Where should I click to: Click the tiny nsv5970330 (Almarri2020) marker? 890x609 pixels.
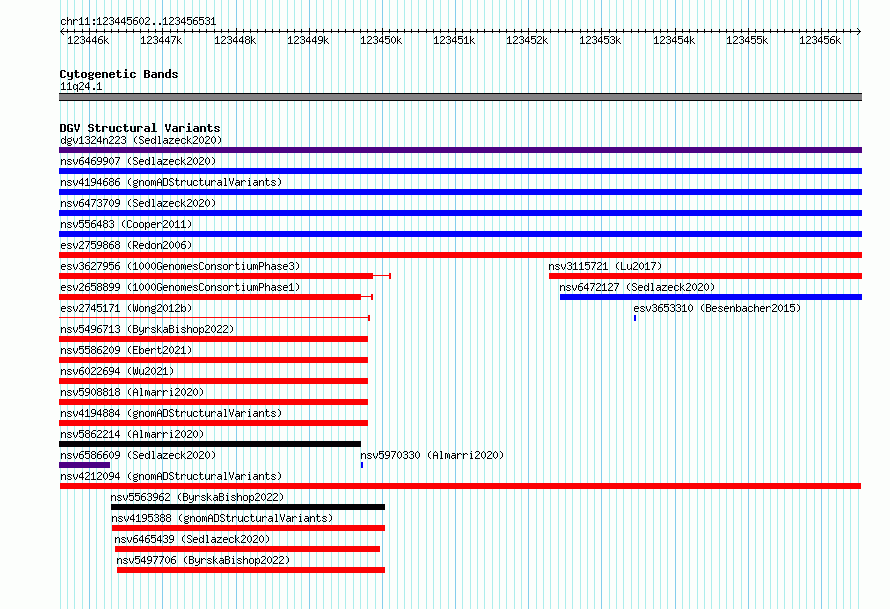point(362,465)
